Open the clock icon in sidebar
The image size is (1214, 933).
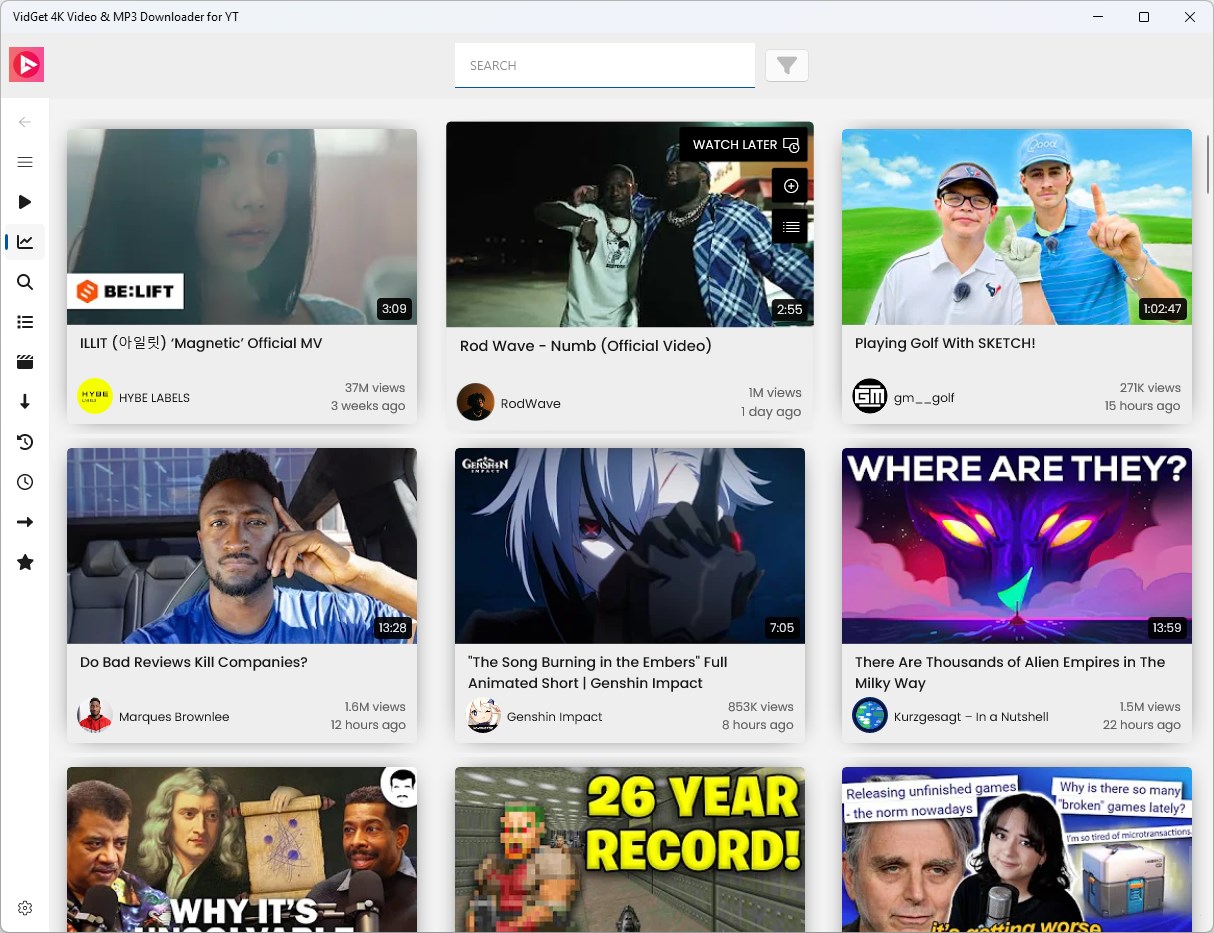[25, 482]
